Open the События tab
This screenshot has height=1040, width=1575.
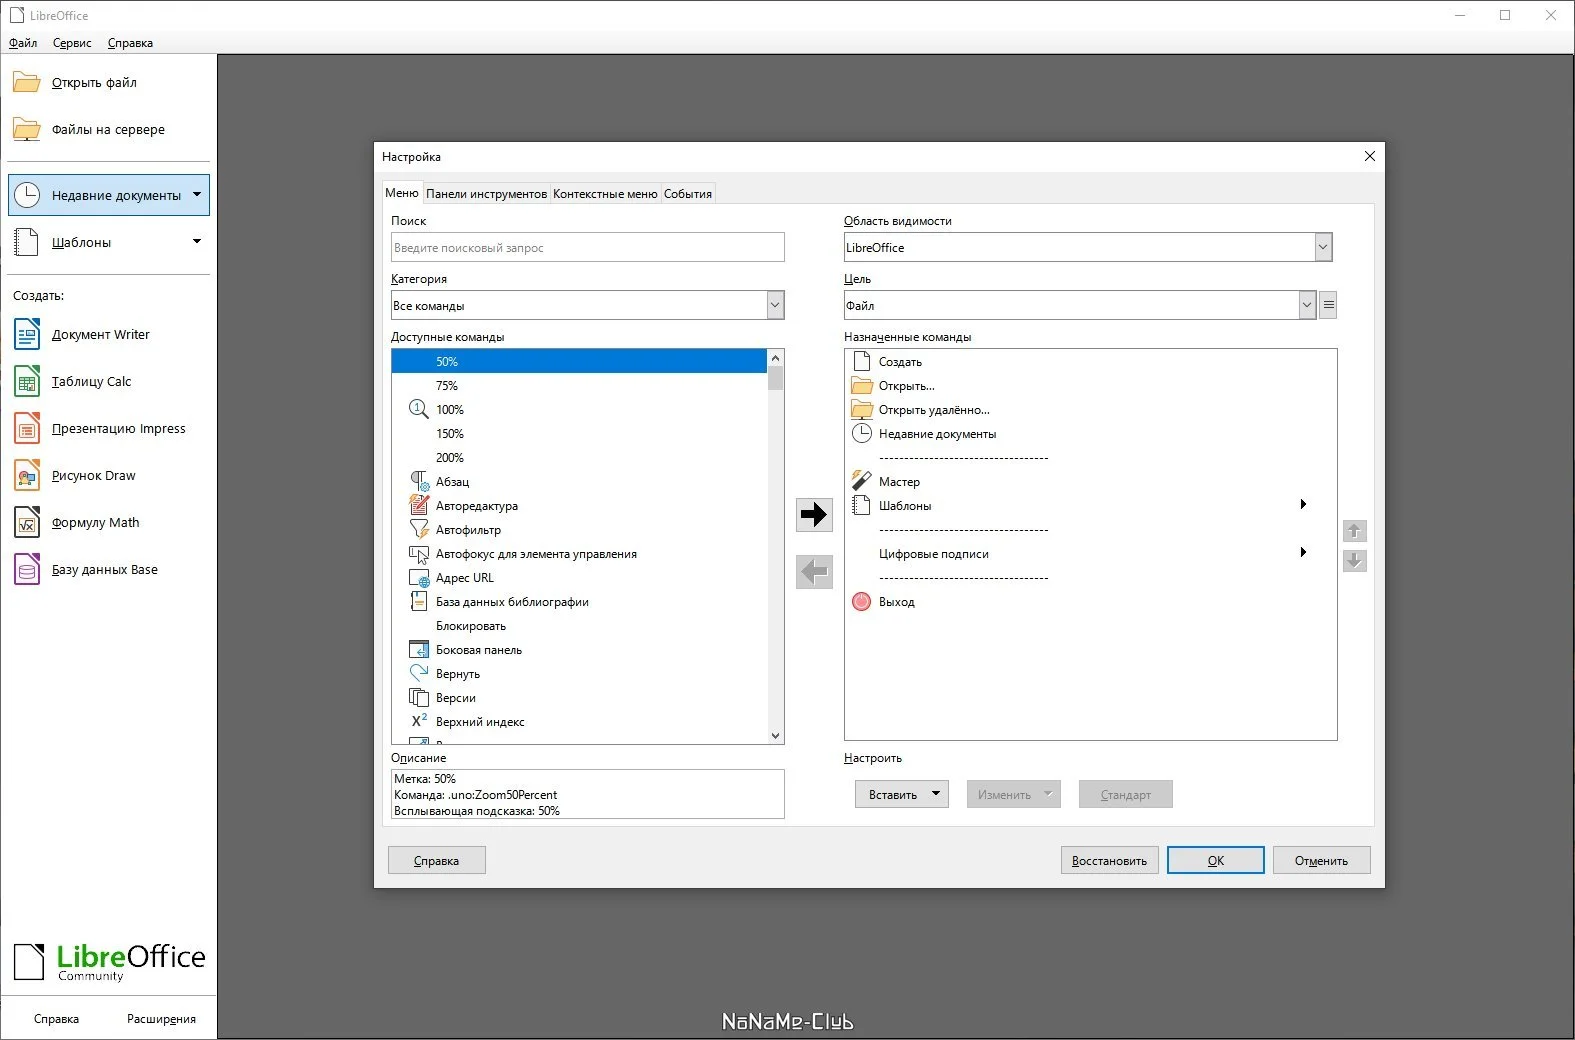pyautogui.click(x=688, y=194)
